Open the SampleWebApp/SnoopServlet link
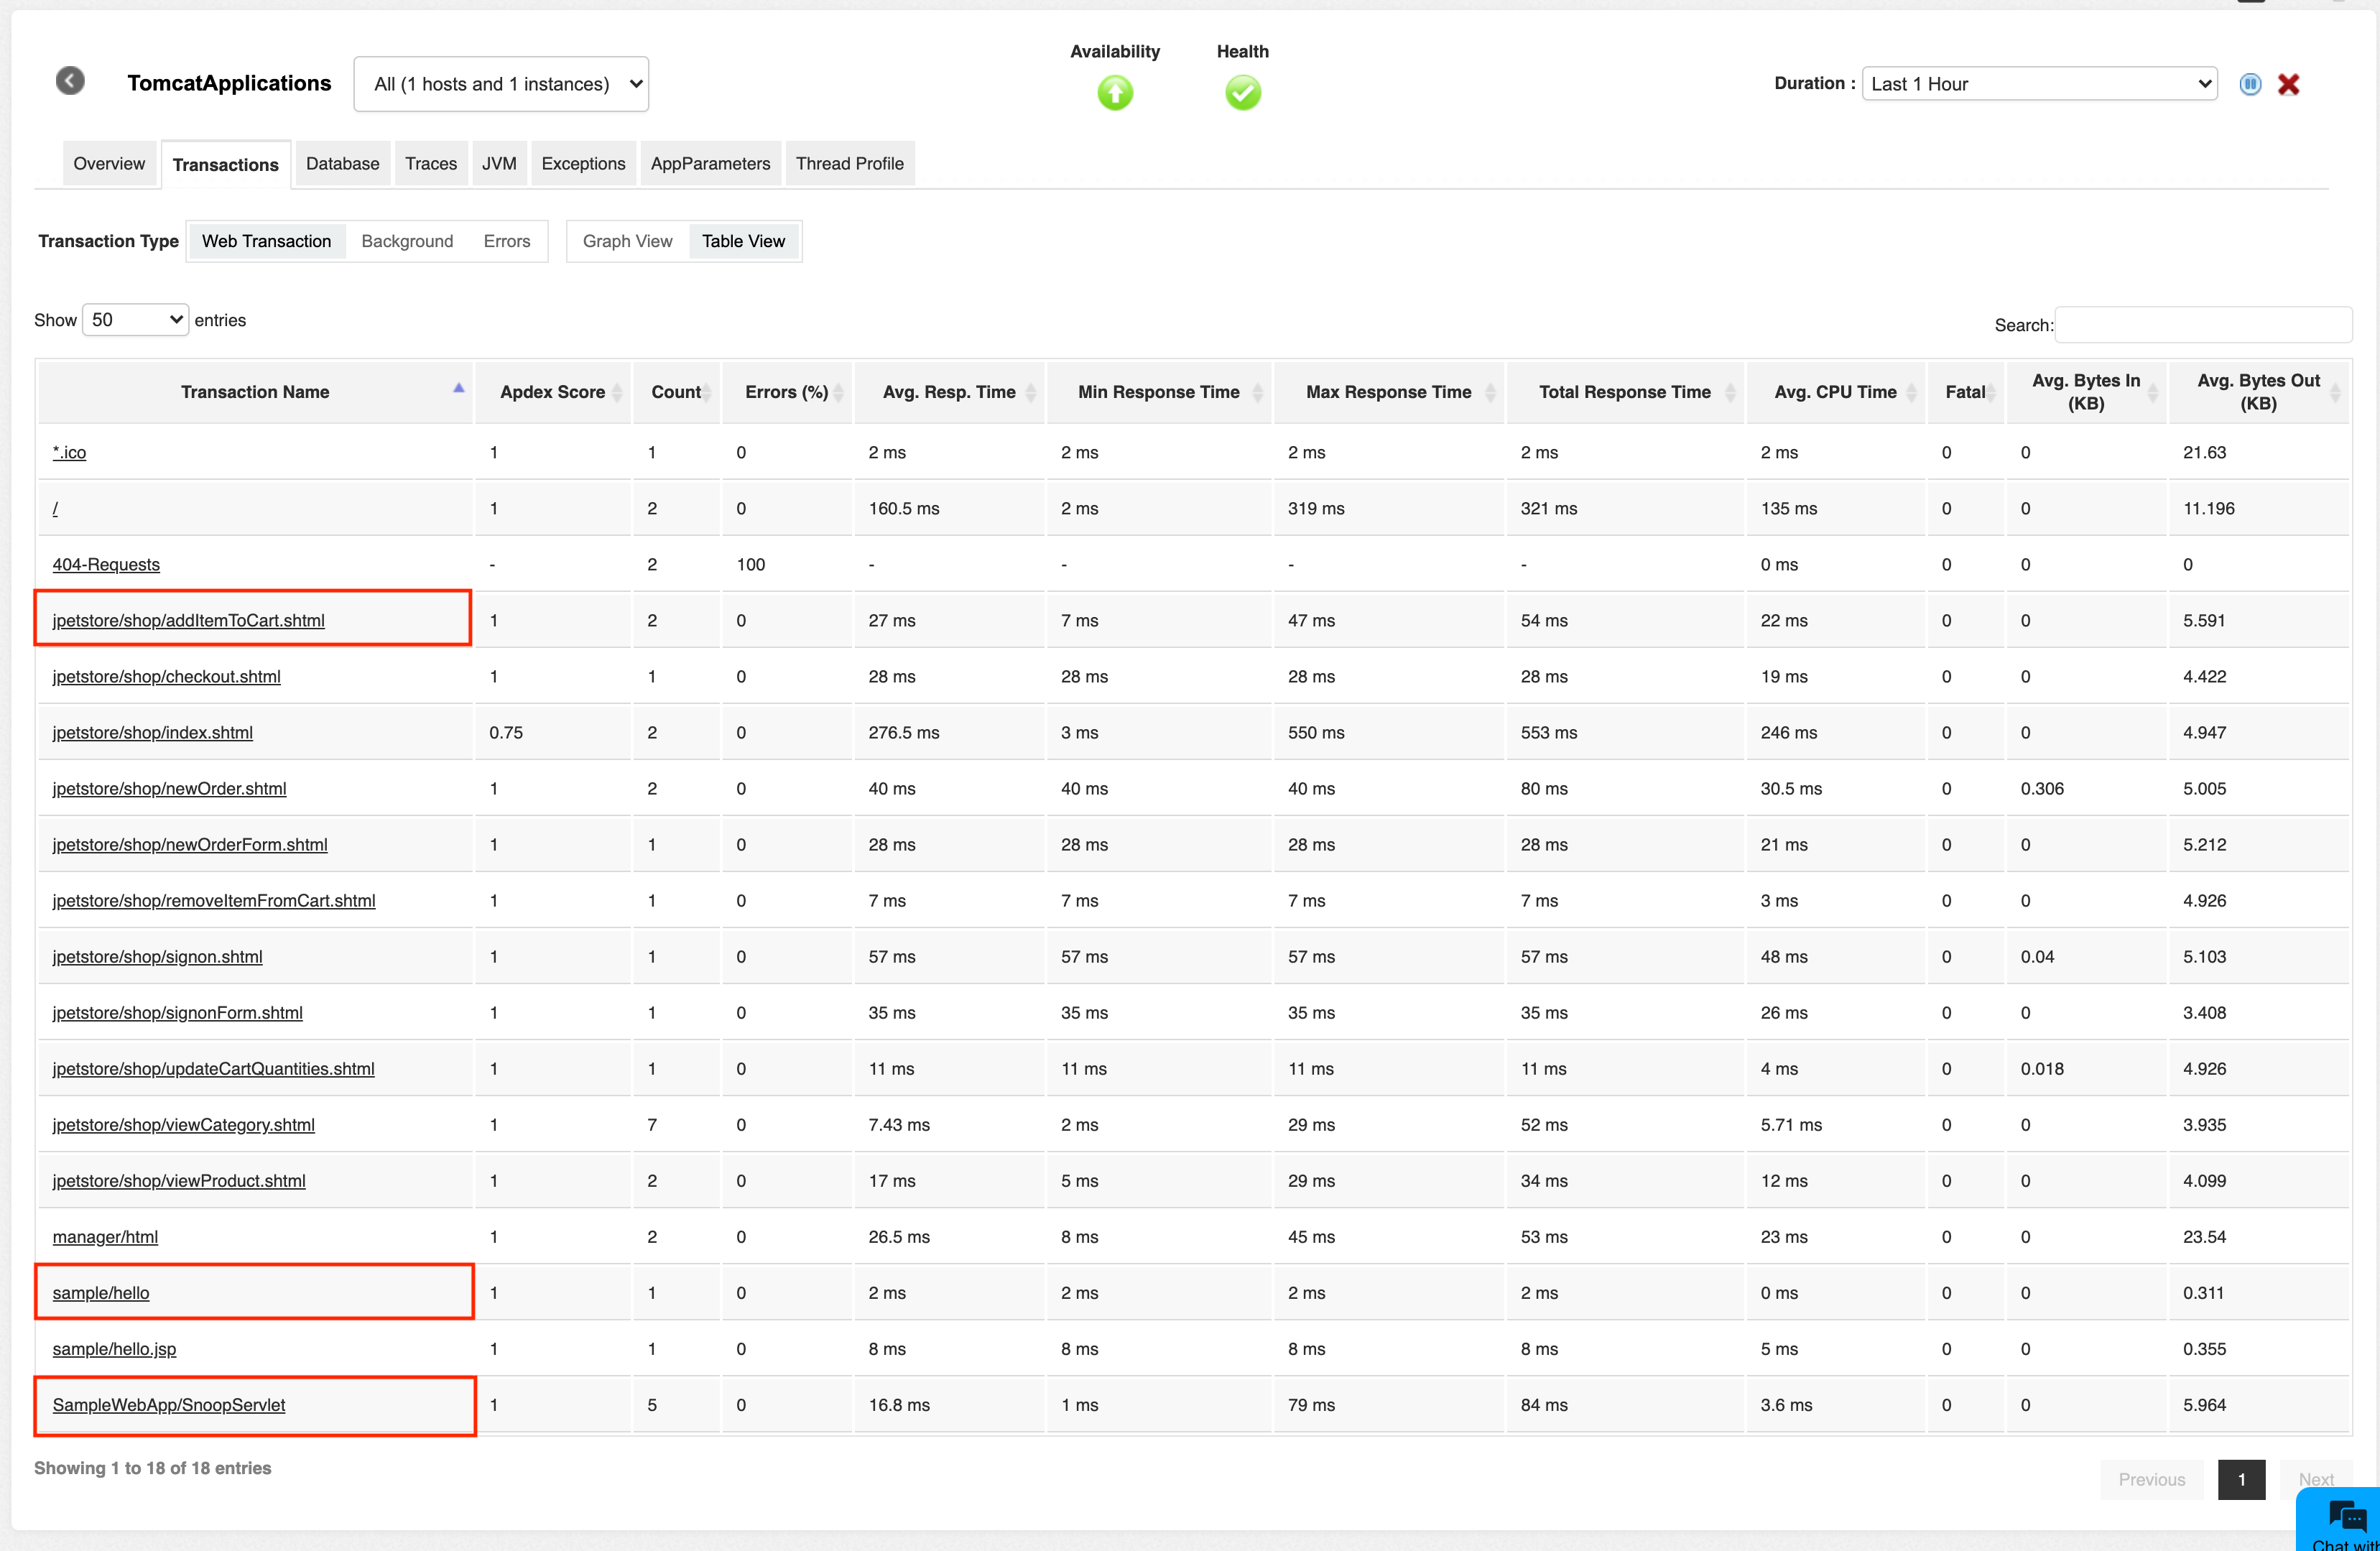 coord(169,1405)
